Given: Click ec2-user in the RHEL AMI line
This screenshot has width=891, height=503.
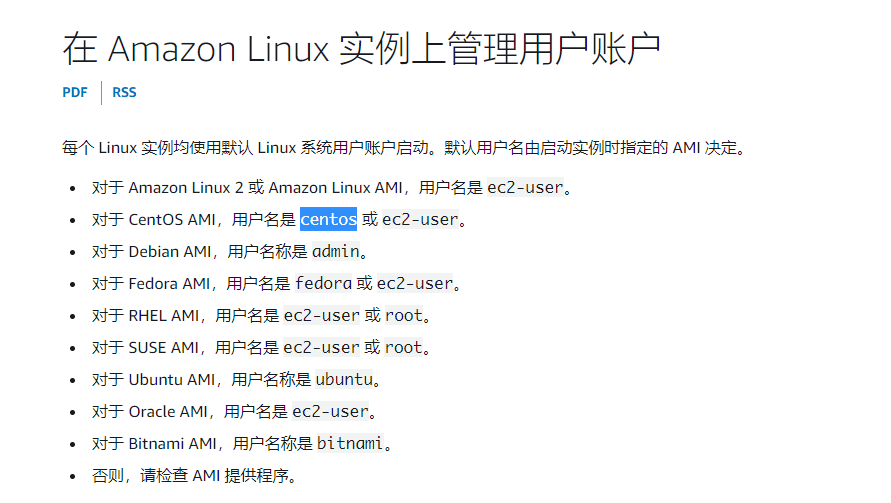Looking at the screenshot, I should tap(321, 315).
